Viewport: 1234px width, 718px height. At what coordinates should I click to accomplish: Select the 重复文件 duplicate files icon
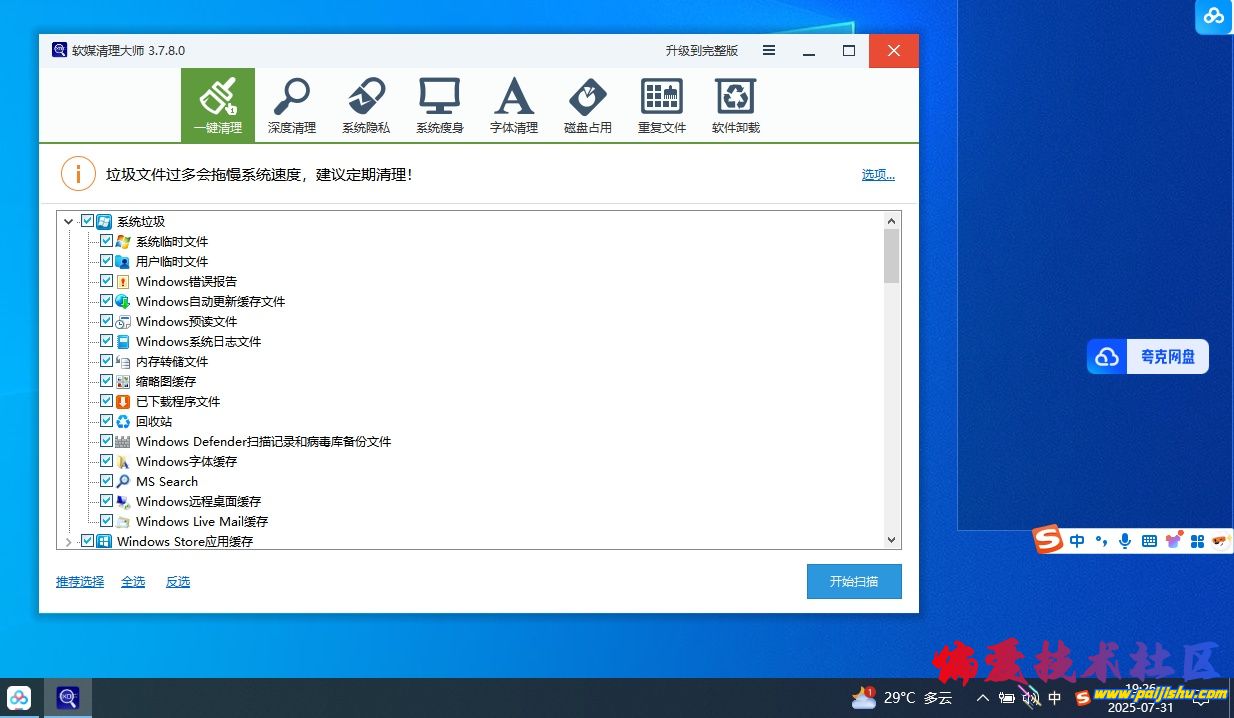tap(662, 106)
